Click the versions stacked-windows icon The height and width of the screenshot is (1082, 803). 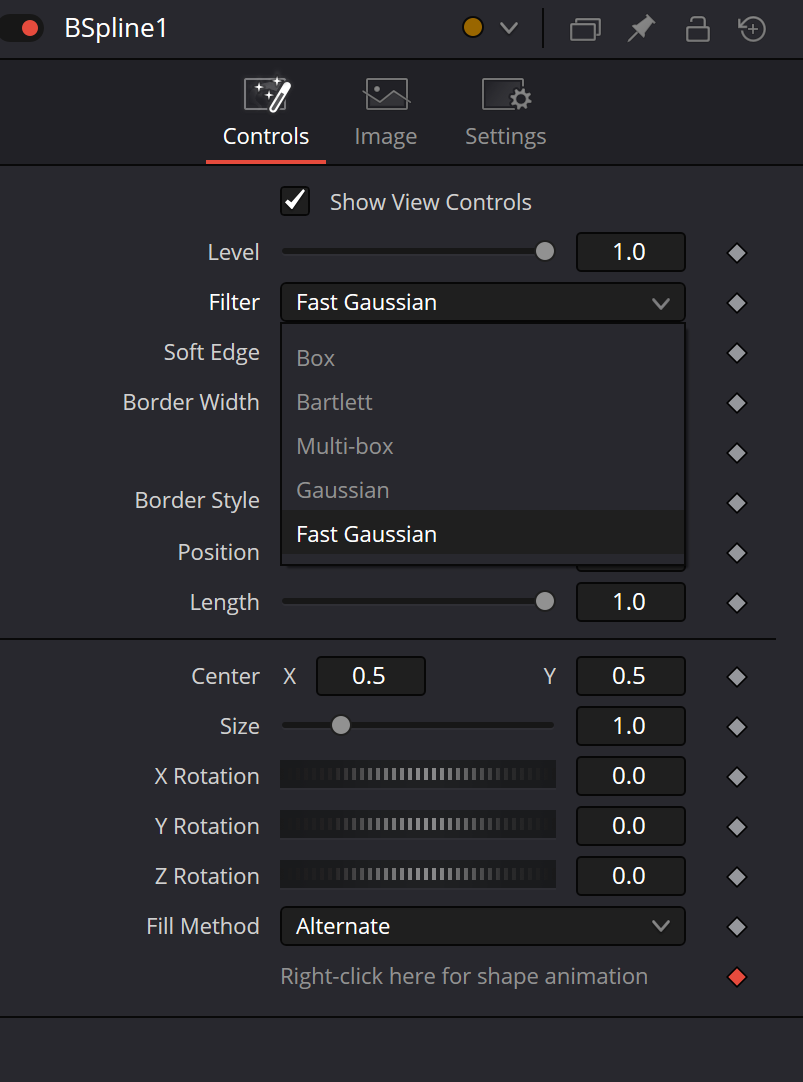585,29
